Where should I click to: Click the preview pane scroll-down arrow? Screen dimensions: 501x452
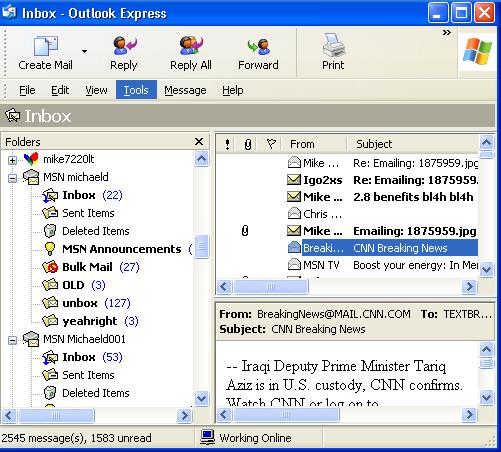[487, 397]
